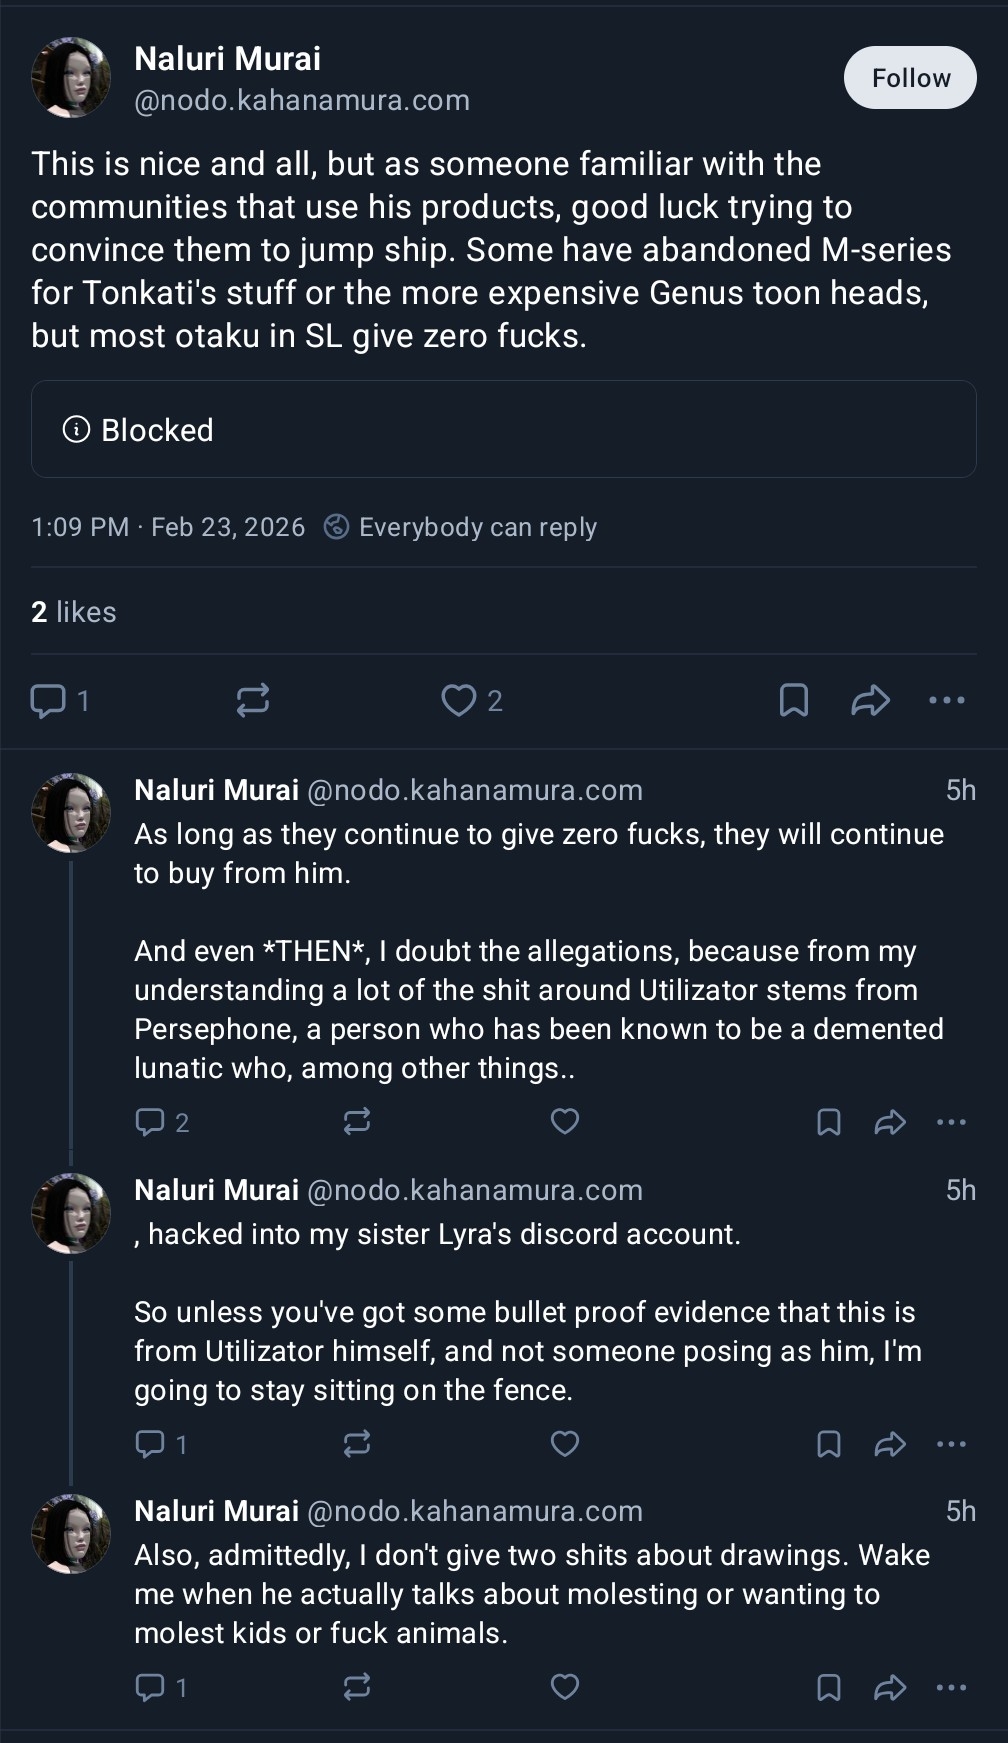Share the main post via arrow icon
The width and height of the screenshot is (1008, 1743).
[870, 700]
